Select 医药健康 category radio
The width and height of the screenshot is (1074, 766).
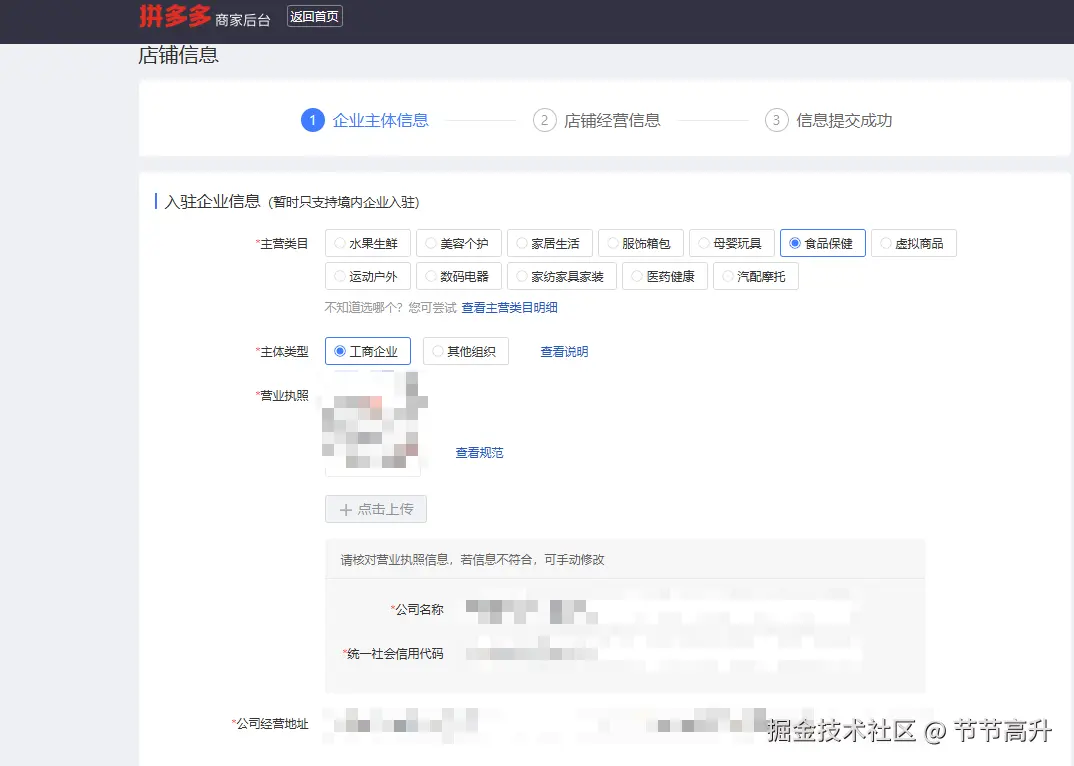(665, 276)
